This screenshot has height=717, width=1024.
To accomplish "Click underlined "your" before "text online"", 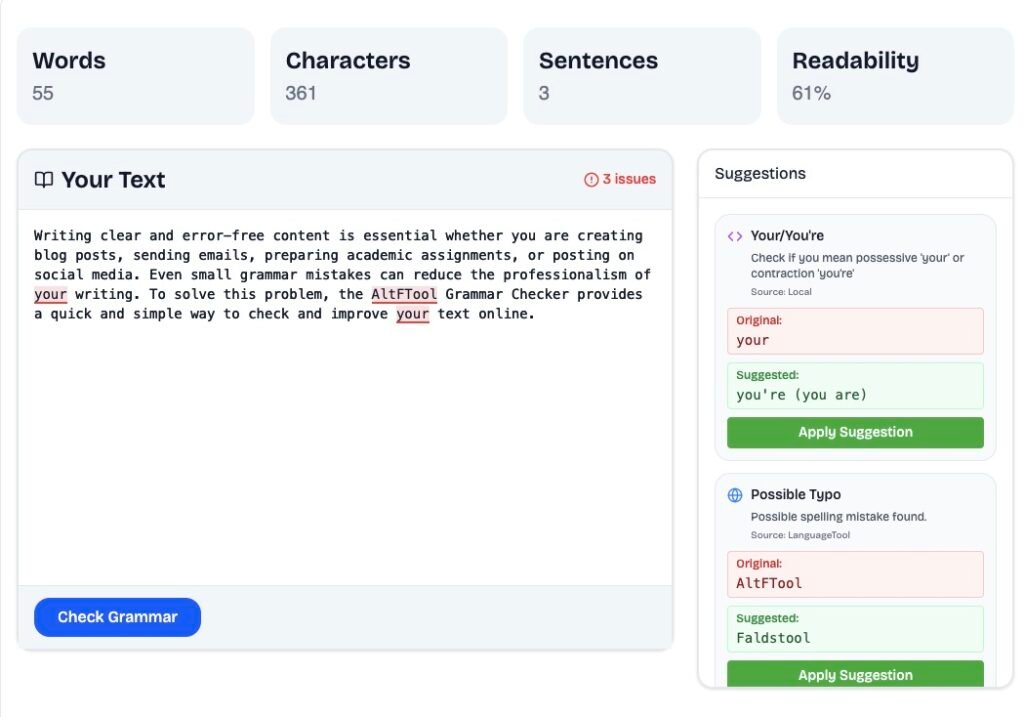I will coord(412,314).
